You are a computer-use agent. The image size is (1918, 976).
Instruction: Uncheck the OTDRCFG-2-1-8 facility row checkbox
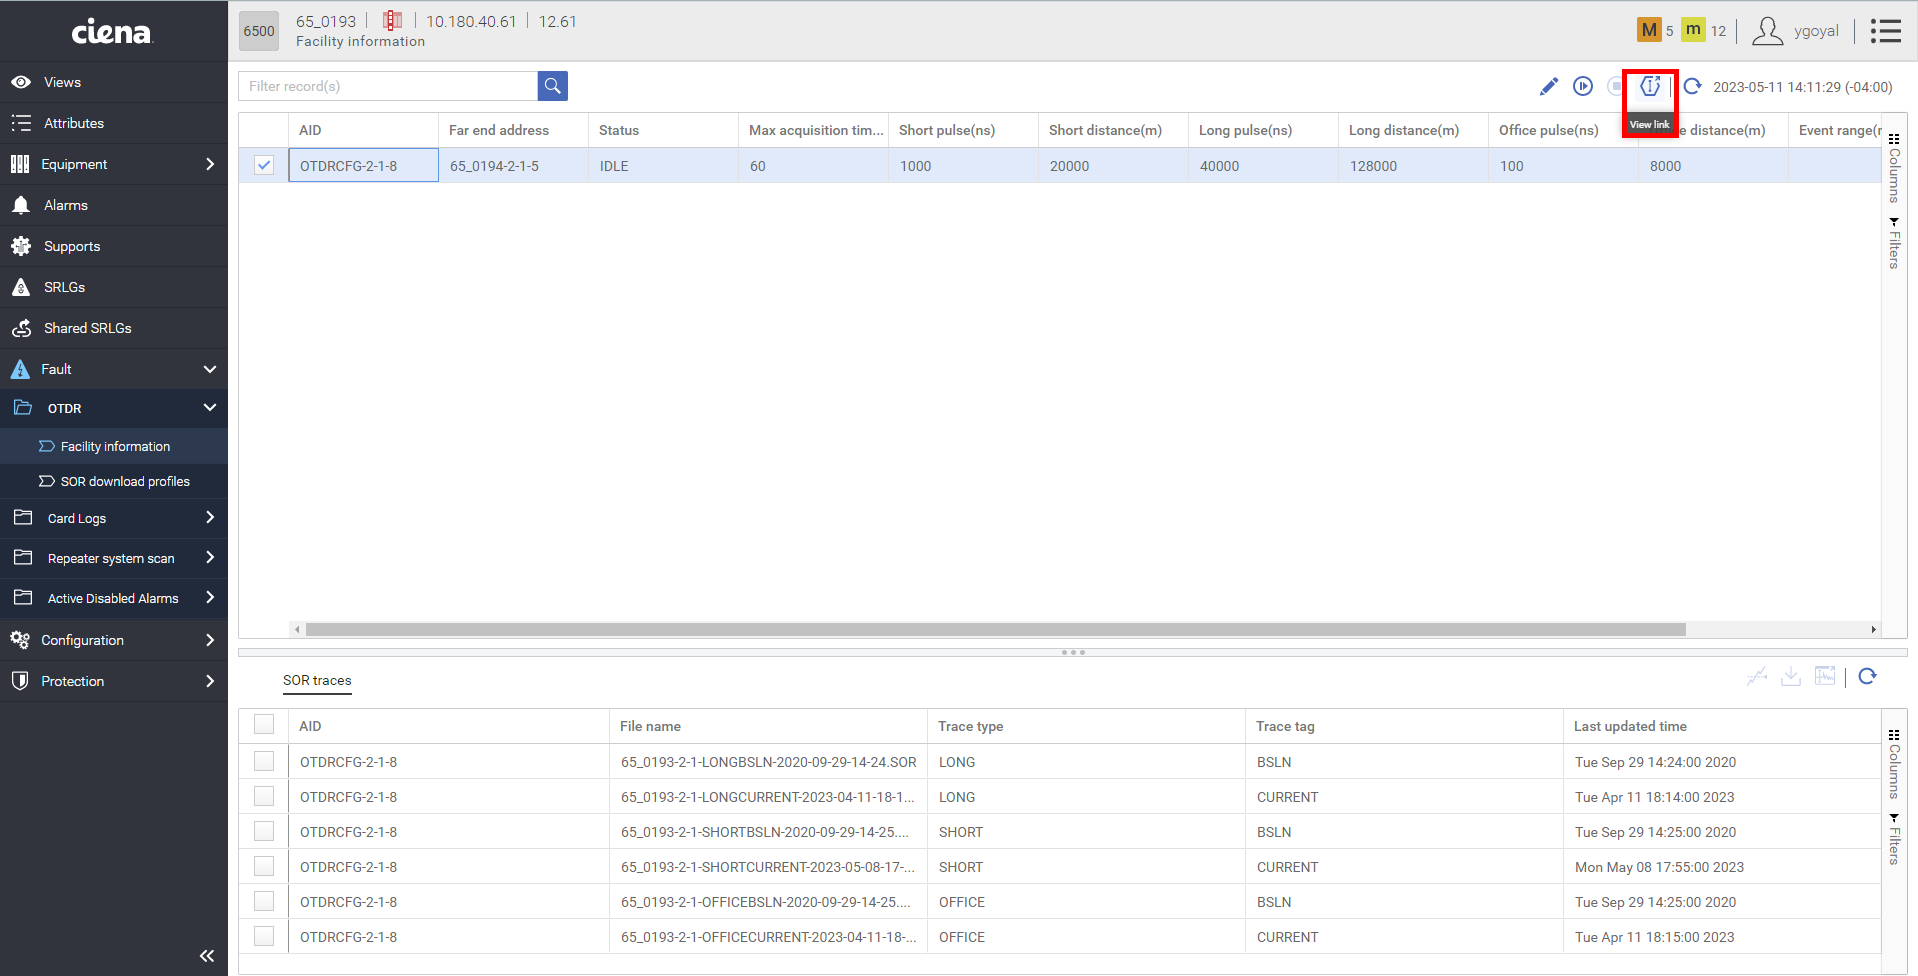pyautogui.click(x=264, y=165)
